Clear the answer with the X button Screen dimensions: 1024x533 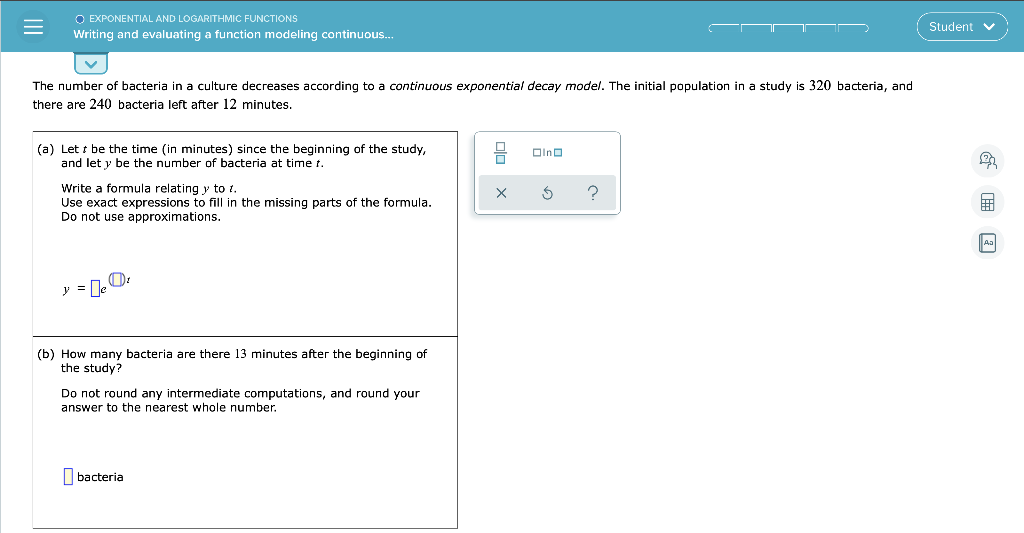tap(501, 193)
